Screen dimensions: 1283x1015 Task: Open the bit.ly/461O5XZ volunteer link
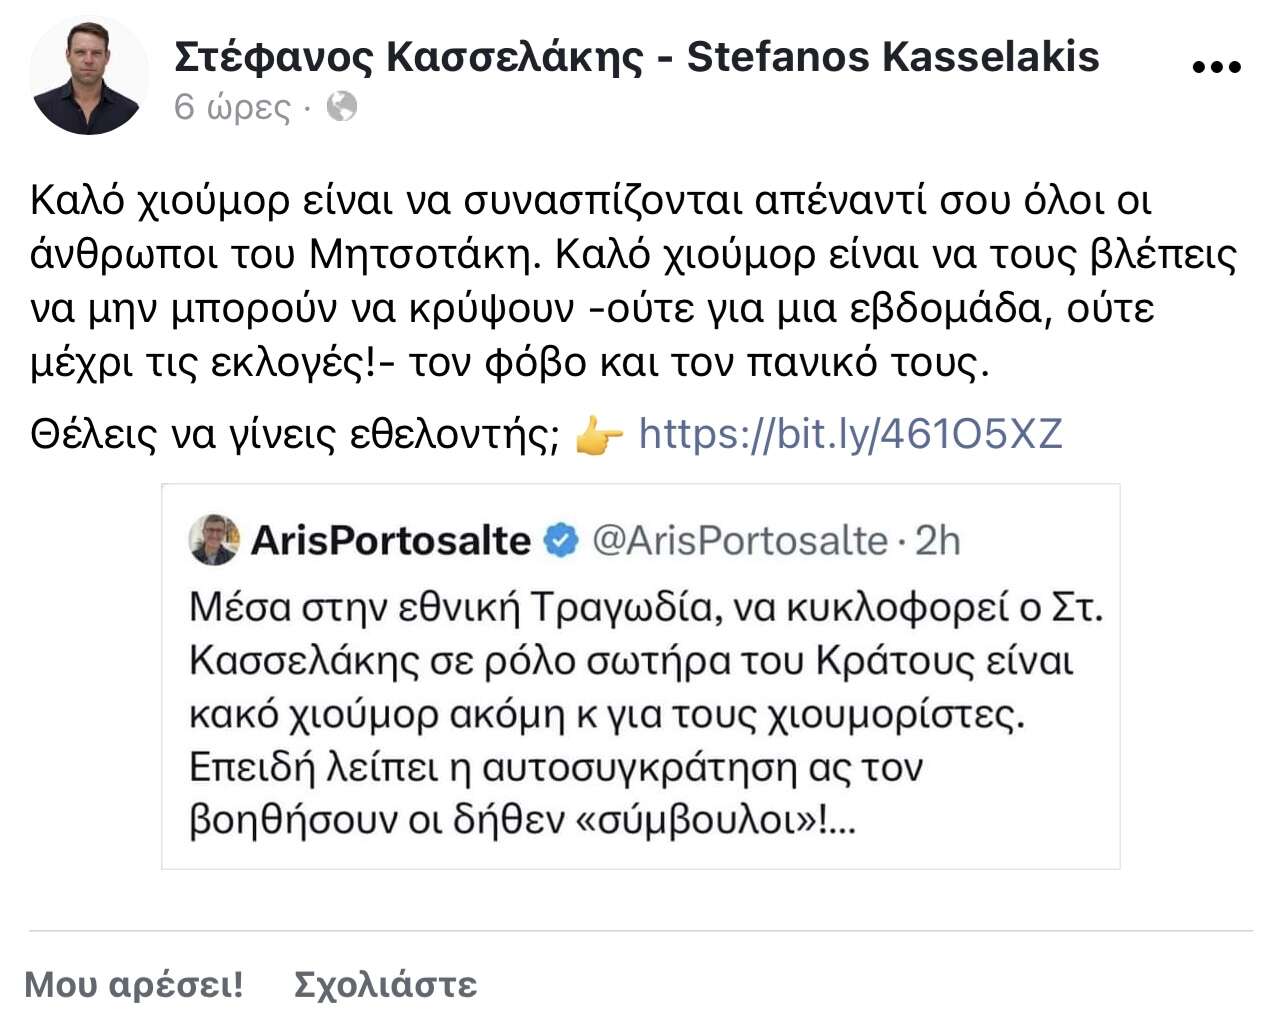coord(850,434)
